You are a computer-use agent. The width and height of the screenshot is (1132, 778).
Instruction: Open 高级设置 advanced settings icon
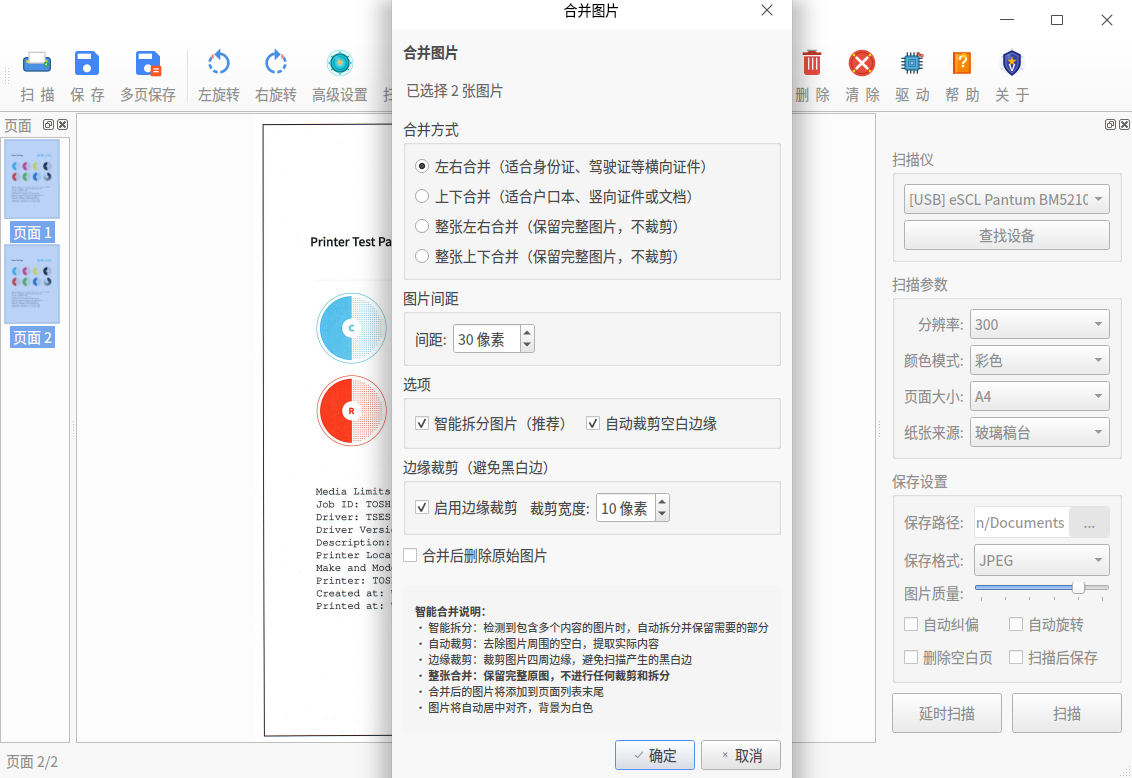340,64
